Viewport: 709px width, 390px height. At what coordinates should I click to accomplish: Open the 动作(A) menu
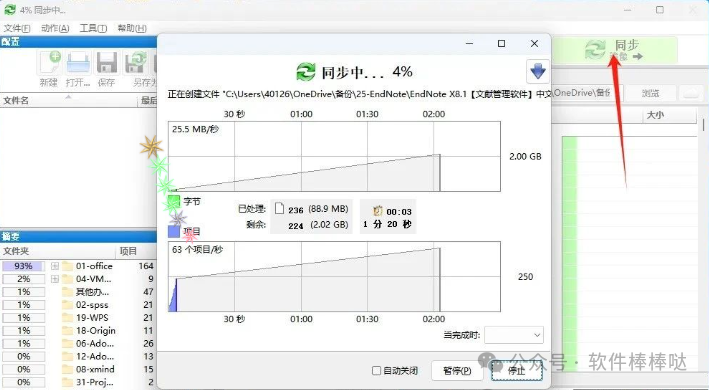point(55,28)
